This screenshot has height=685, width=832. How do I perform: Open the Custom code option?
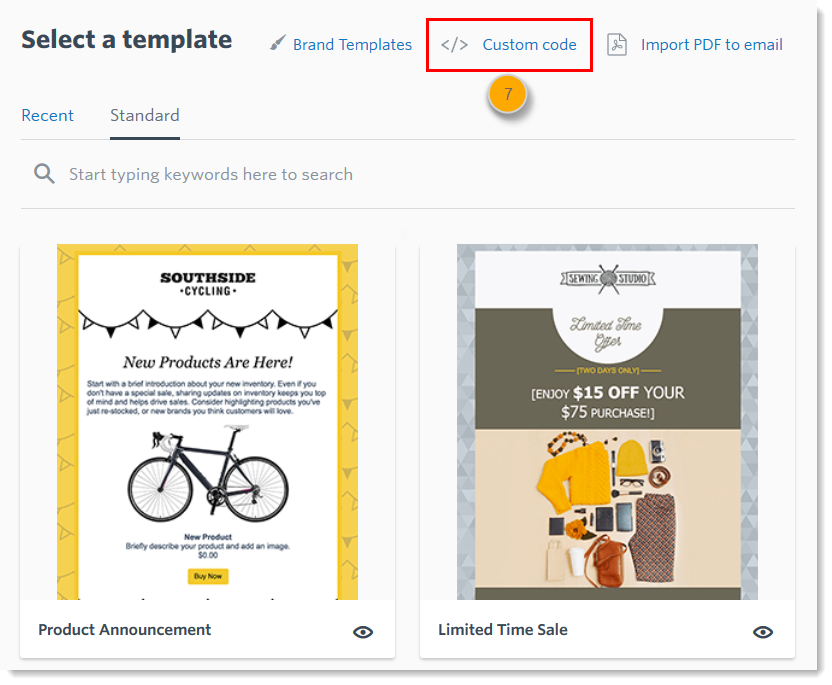(529, 44)
